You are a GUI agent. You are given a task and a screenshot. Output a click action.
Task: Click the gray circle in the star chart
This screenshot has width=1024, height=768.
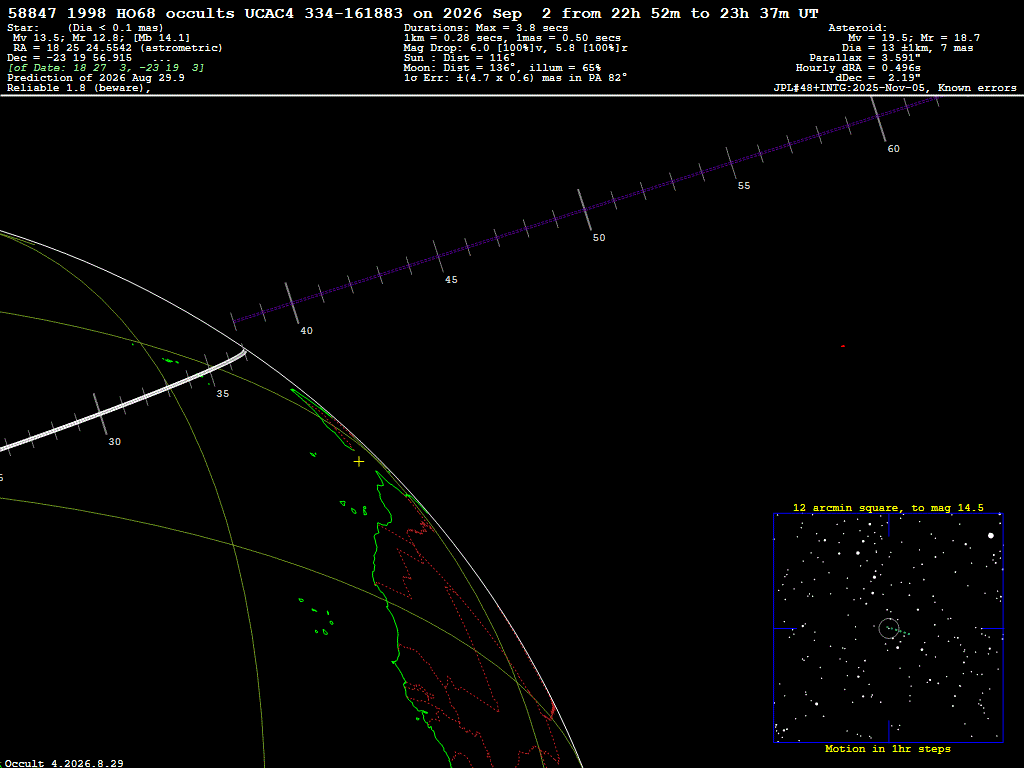pyautogui.click(x=889, y=628)
